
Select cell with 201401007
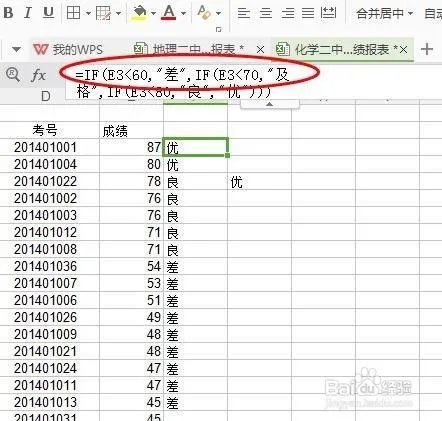[x=50, y=283]
